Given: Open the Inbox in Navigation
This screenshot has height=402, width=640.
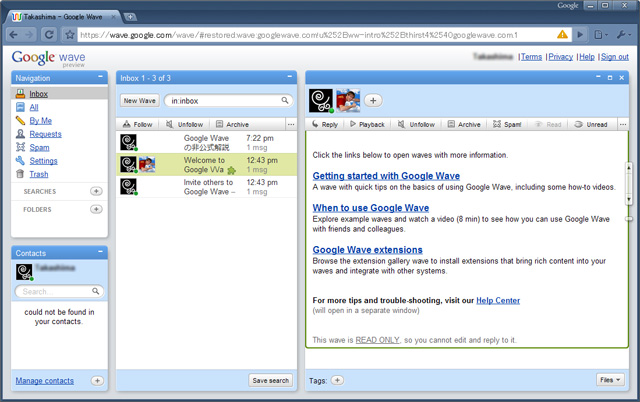Looking at the screenshot, I should tap(38, 94).
